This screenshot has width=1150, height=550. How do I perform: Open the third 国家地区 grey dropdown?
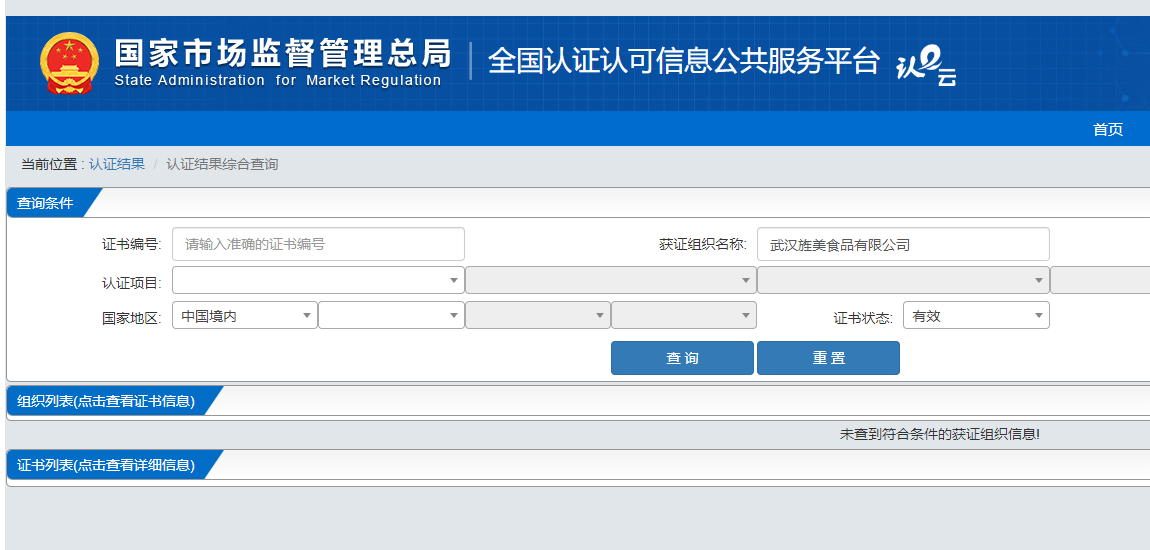point(538,315)
